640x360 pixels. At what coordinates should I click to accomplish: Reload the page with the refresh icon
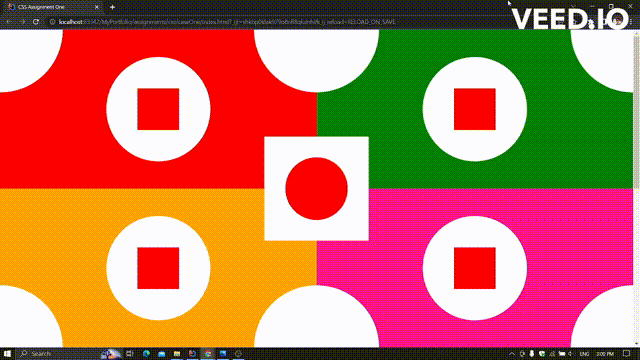36,22
